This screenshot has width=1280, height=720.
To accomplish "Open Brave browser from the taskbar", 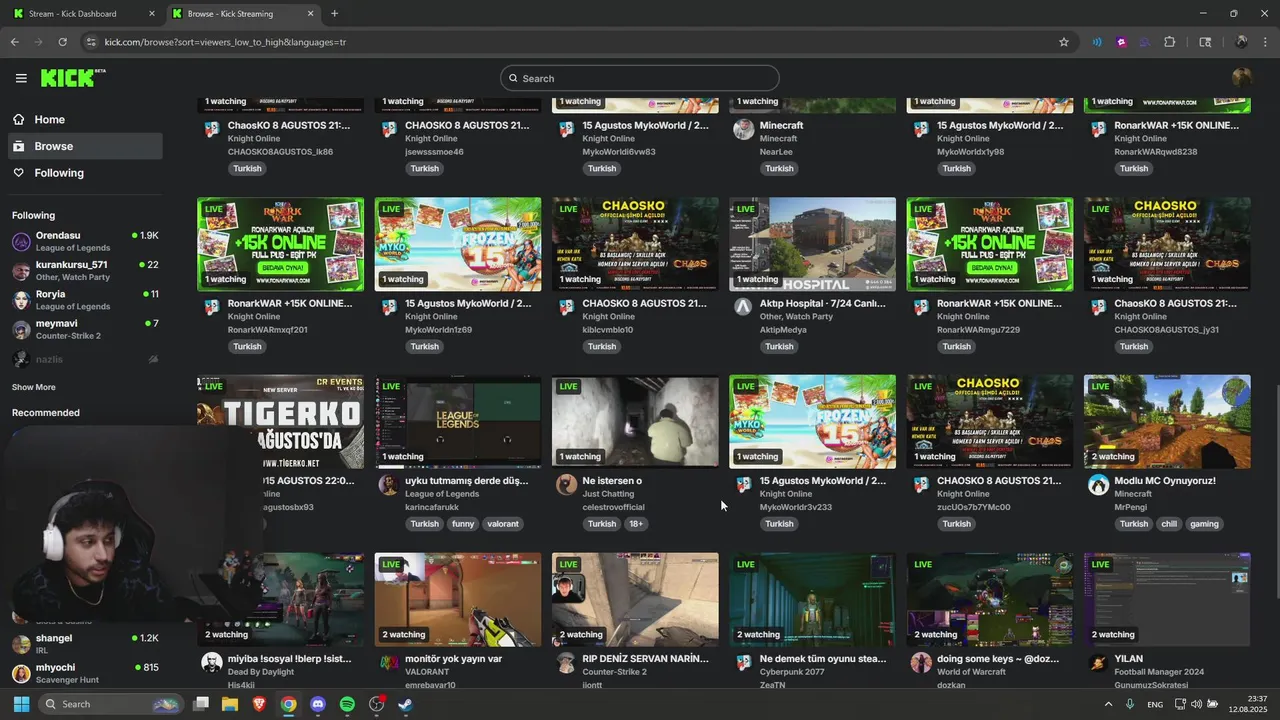I will [259, 704].
